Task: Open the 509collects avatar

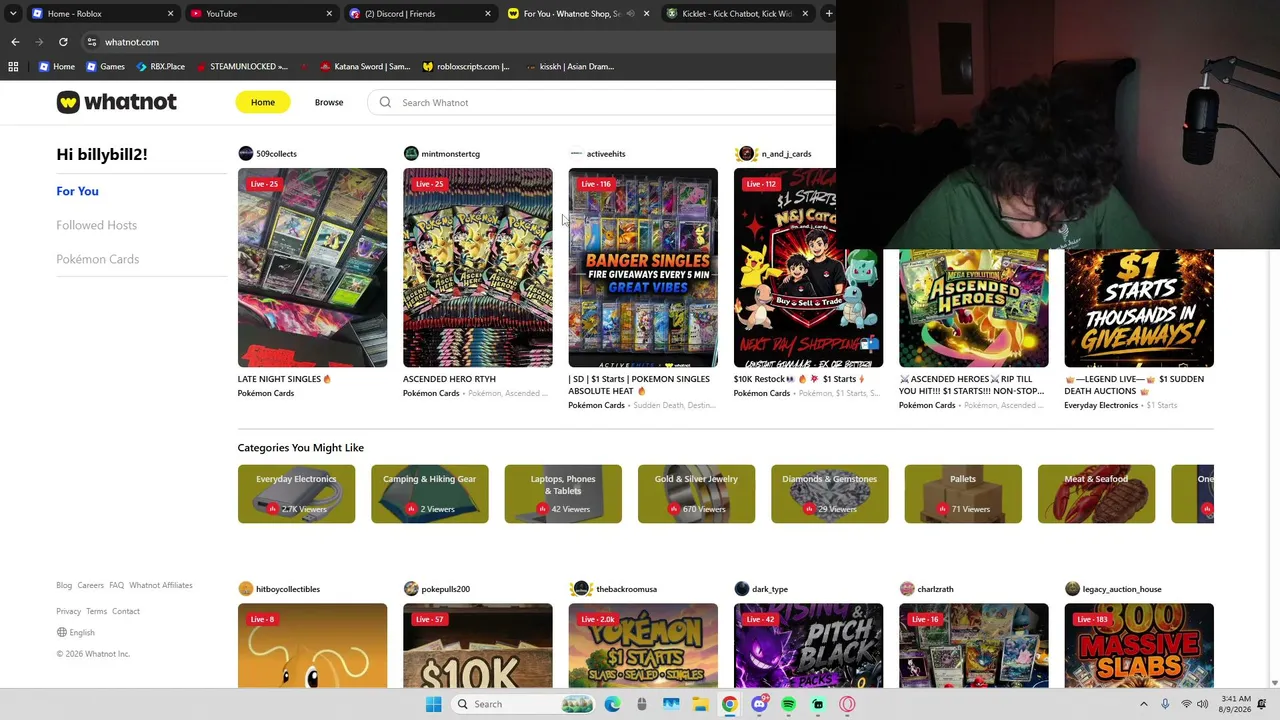Action: [x=245, y=153]
